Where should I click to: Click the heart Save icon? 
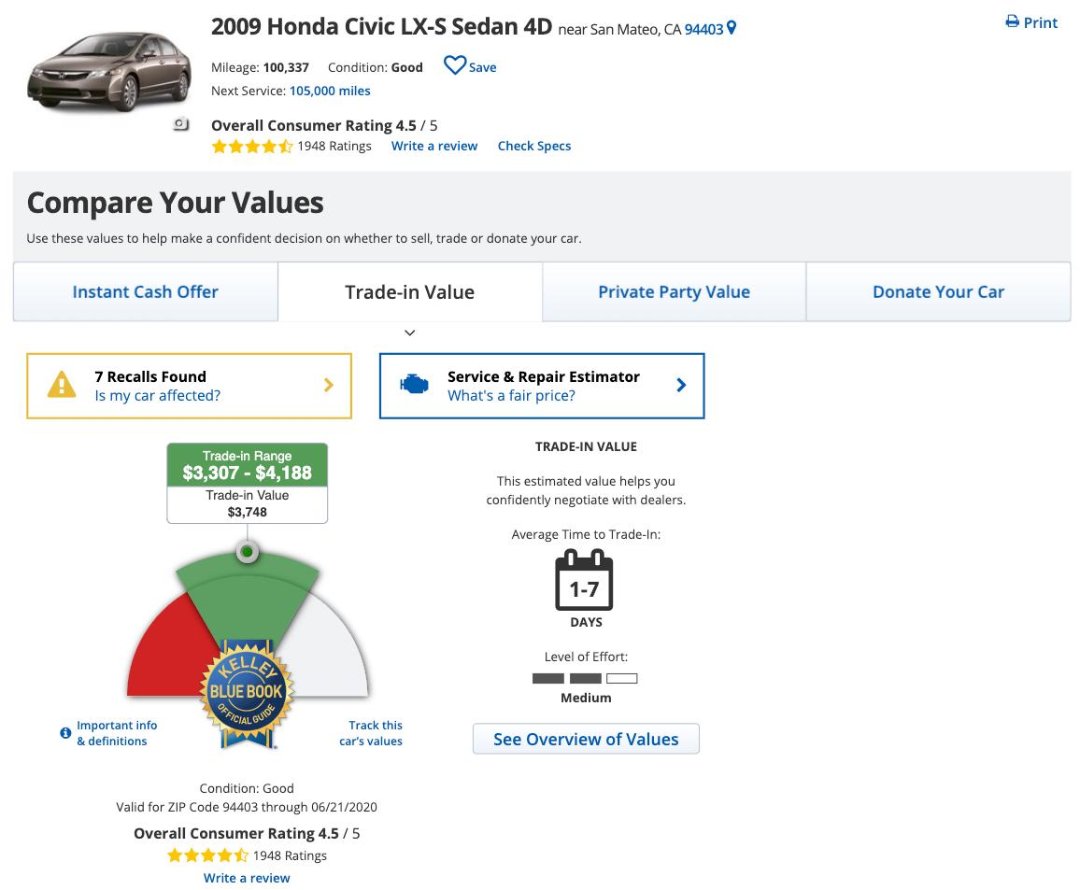pos(455,66)
